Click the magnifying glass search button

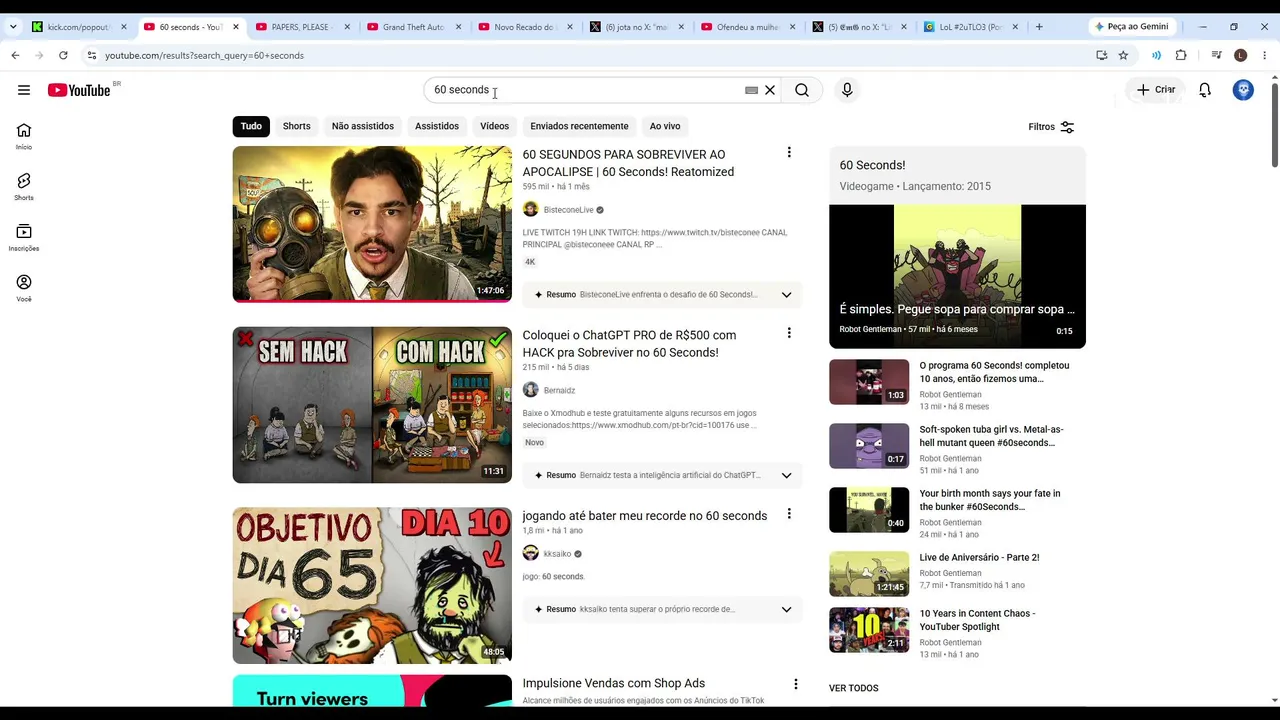click(x=802, y=90)
